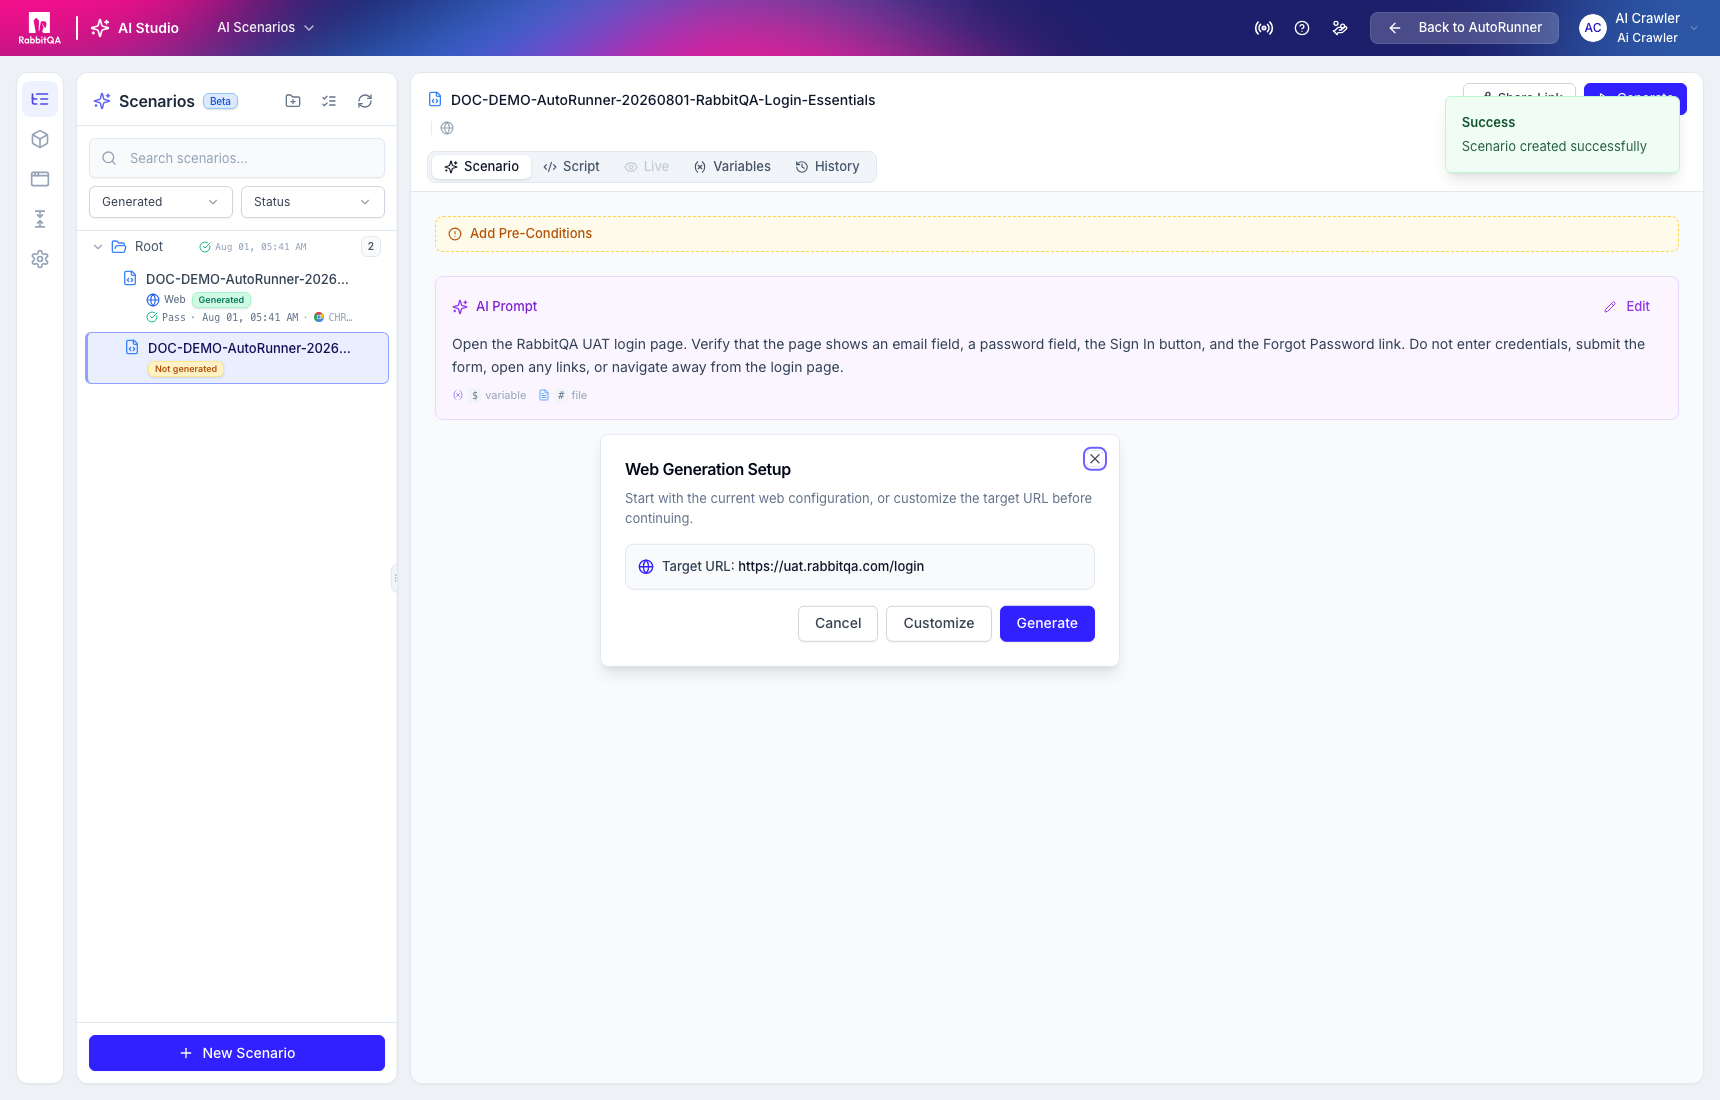The width and height of the screenshot is (1720, 1100).
Task: Click the Pass result text
Action: (174, 318)
